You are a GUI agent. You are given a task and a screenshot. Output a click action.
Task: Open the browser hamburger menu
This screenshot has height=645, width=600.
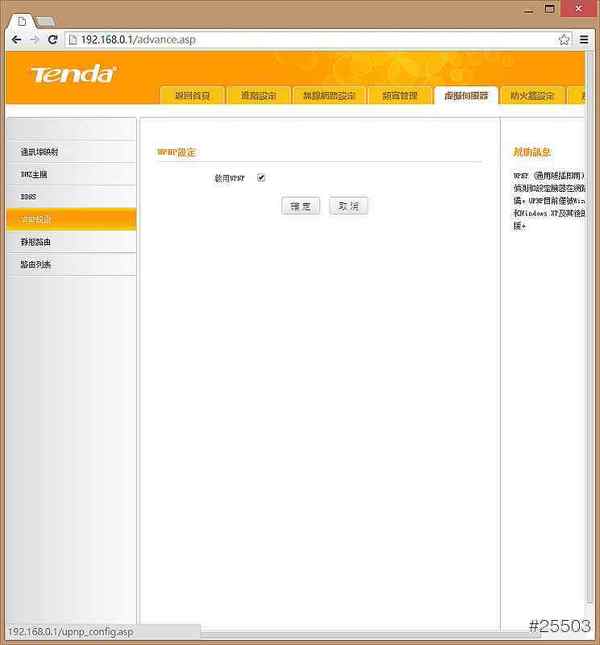point(584,39)
